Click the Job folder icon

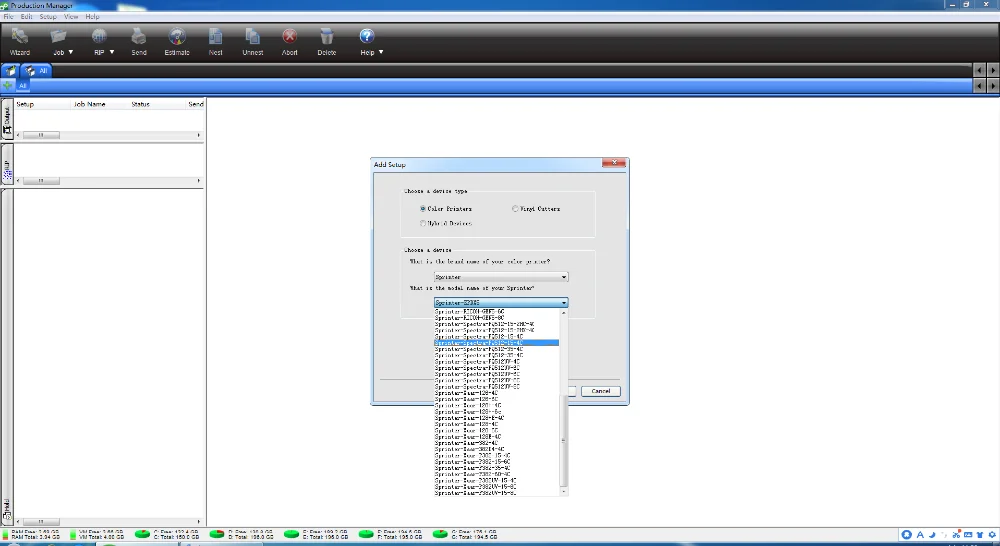point(59,37)
